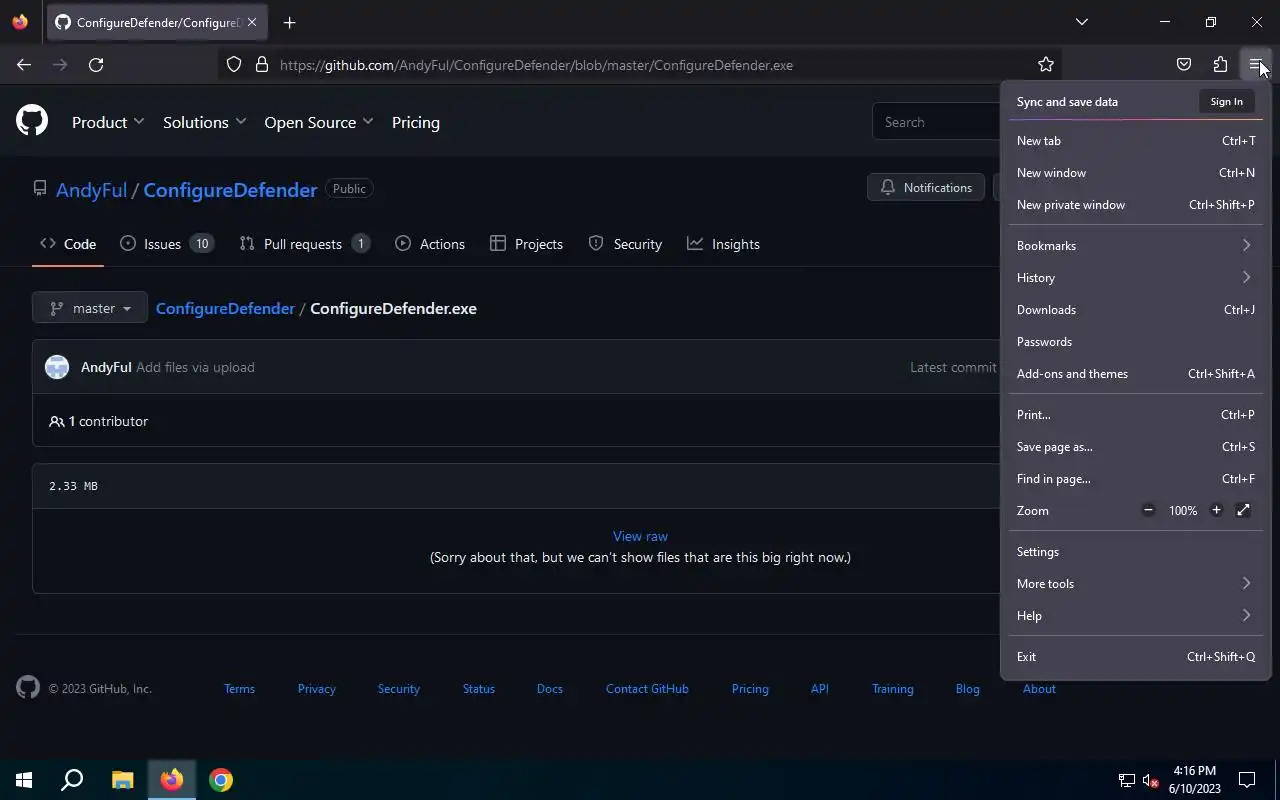The width and height of the screenshot is (1280, 800).
Task: Open the repository Security tab
Action: (x=625, y=244)
